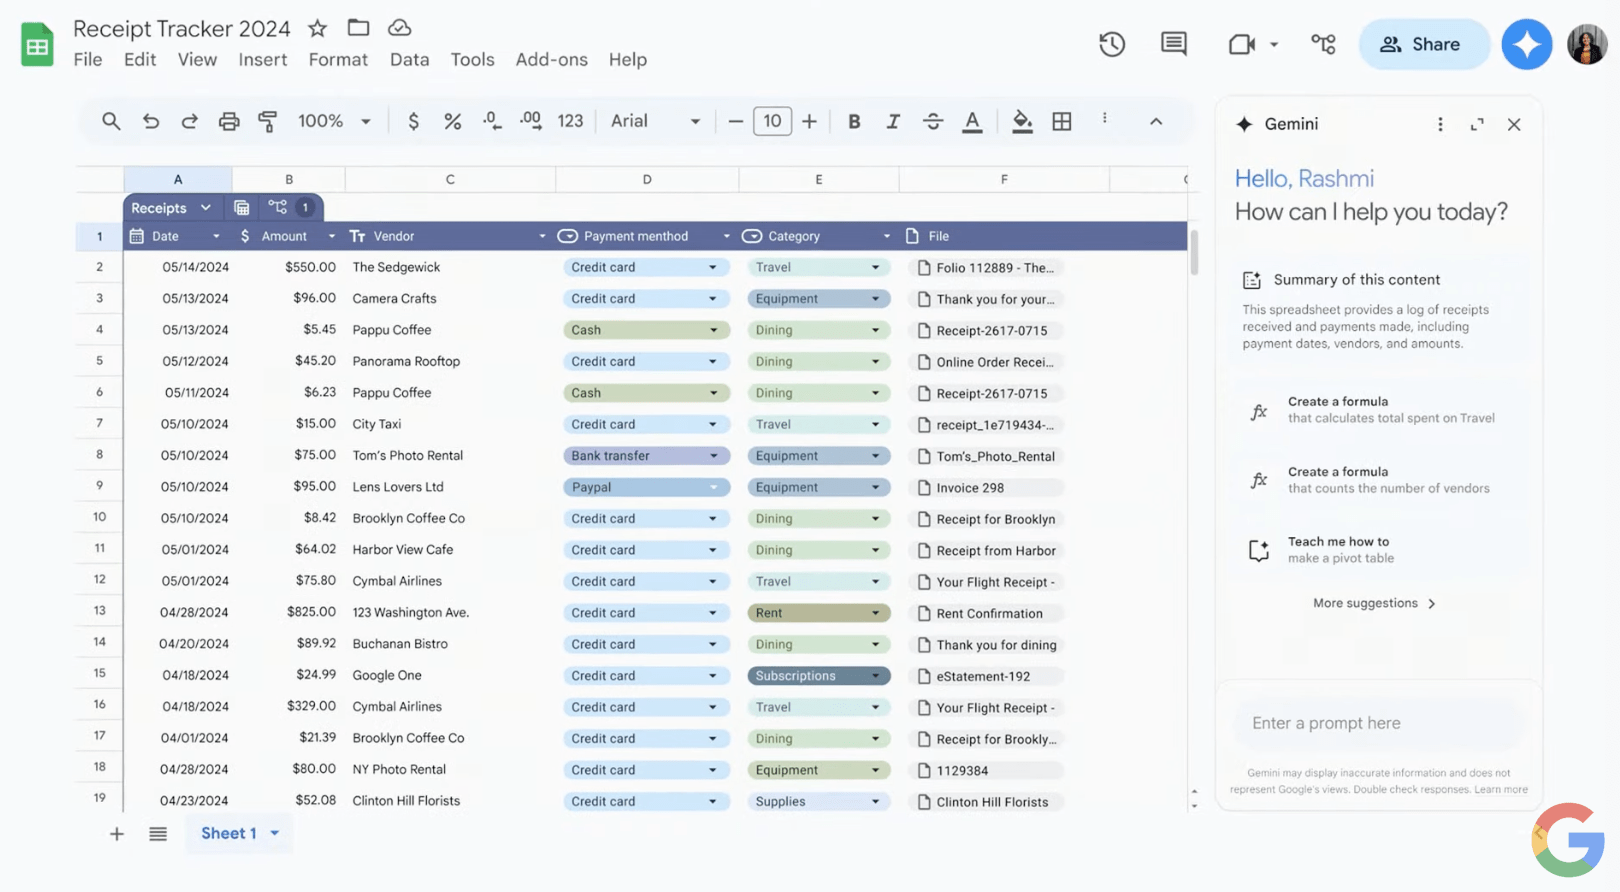
Task: Star the Receipt Tracker 2024 document
Action: click(x=317, y=28)
